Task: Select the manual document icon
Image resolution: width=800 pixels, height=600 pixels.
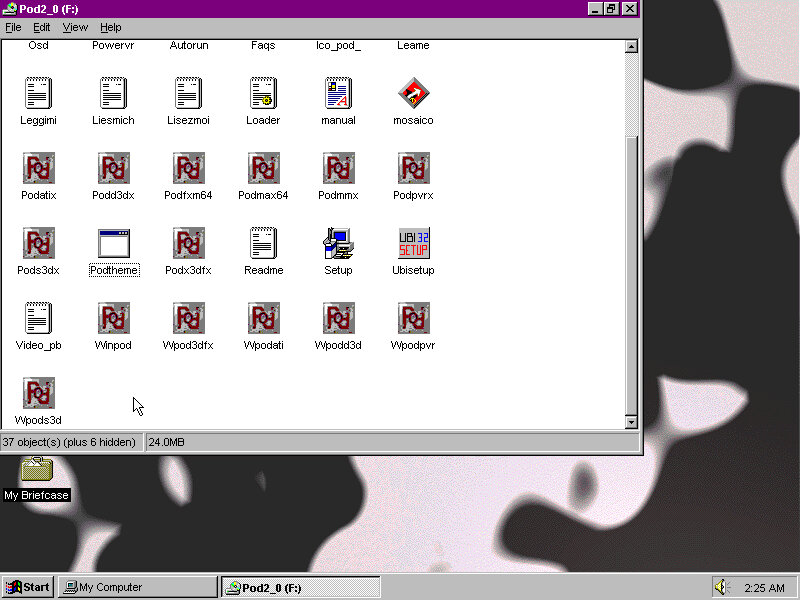Action: pyautogui.click(x=338, y=94)
